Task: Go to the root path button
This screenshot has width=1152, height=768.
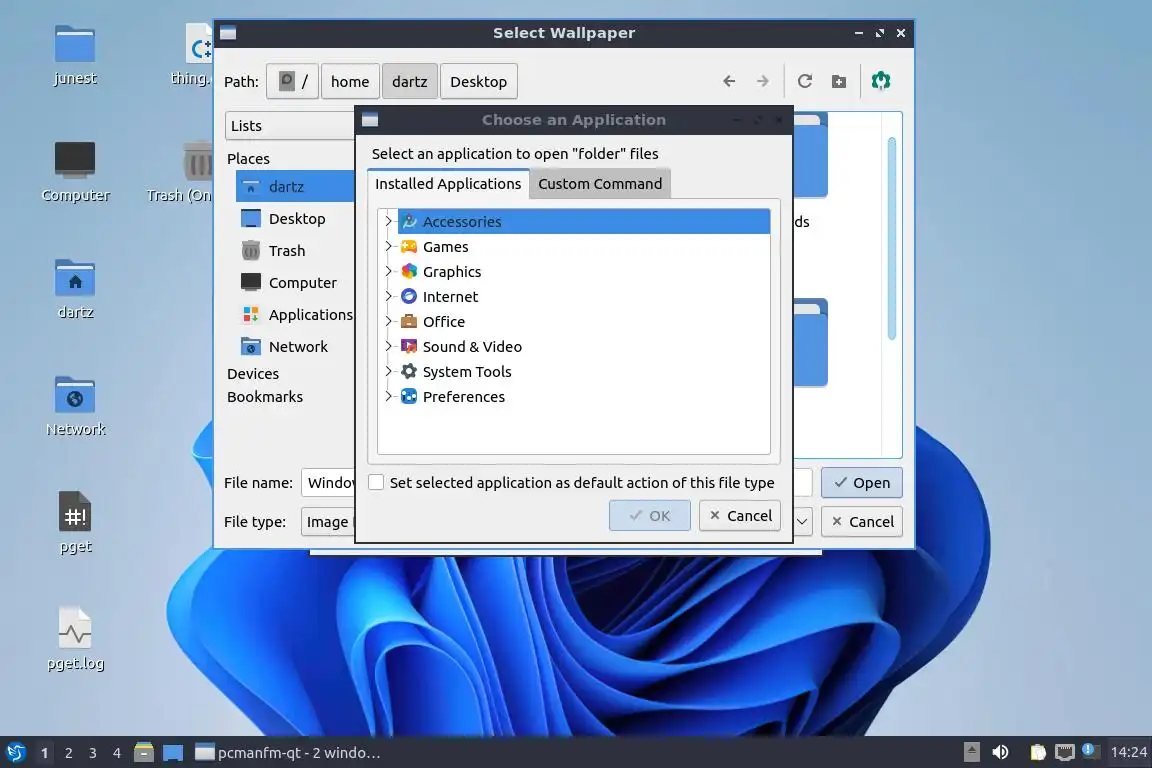Action: click(292, 82)
